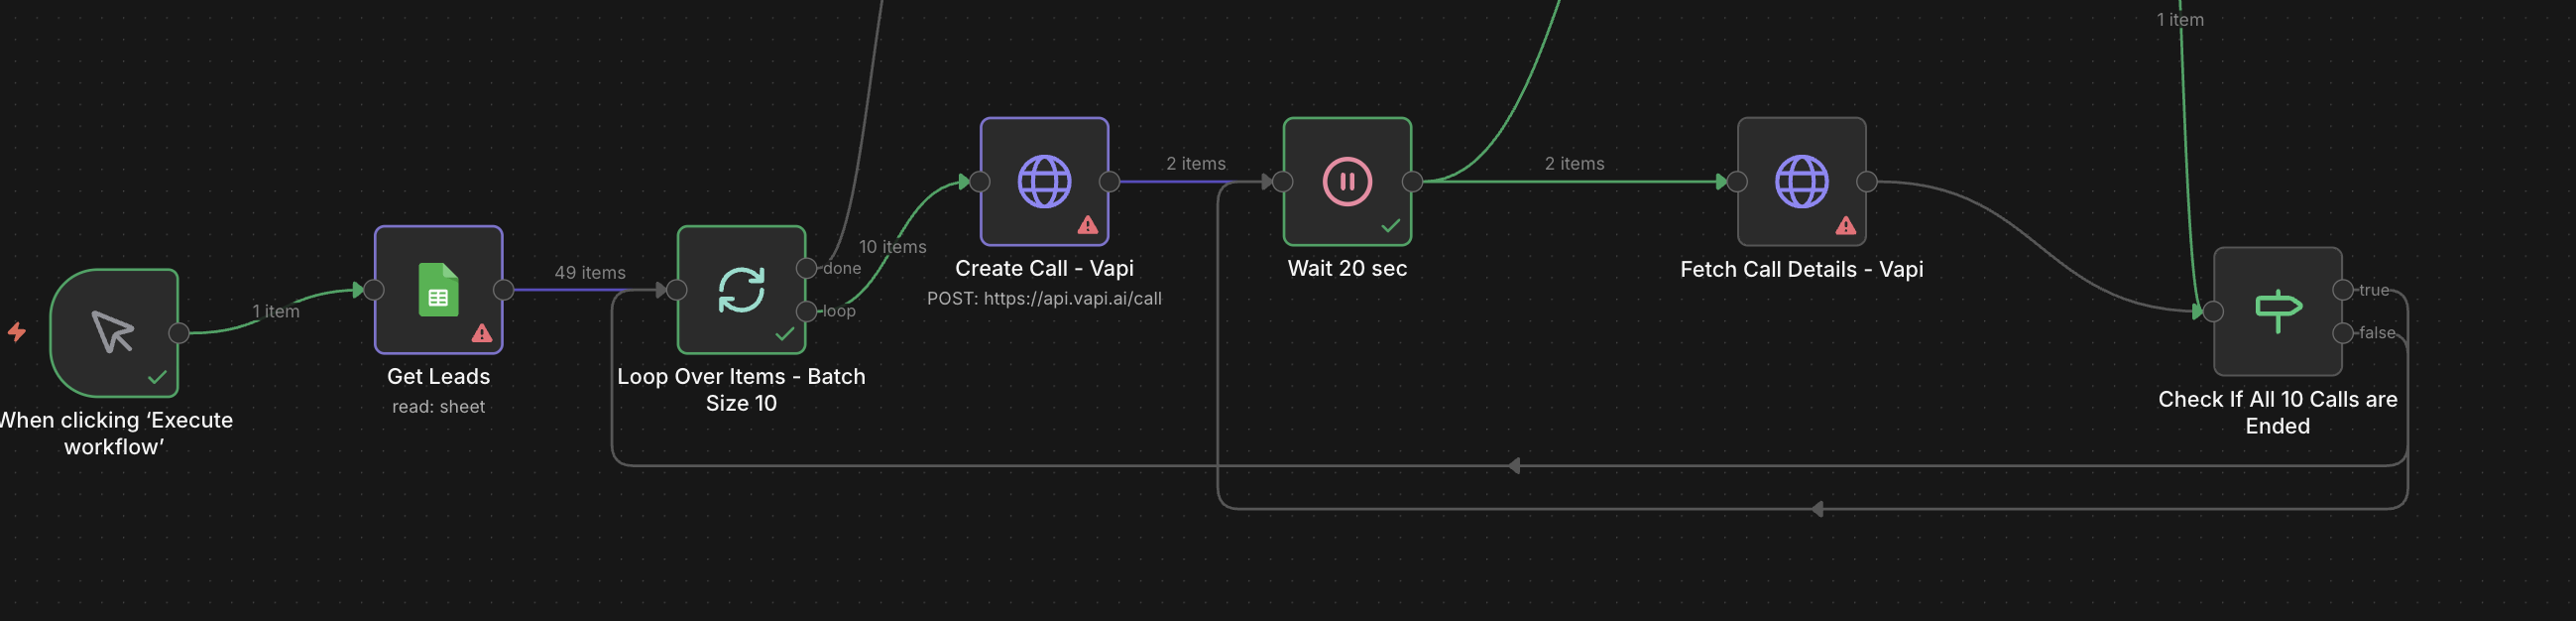Click the input connector of the If node
Screen dimensions: 2576x621
(x=2213, y=311)
